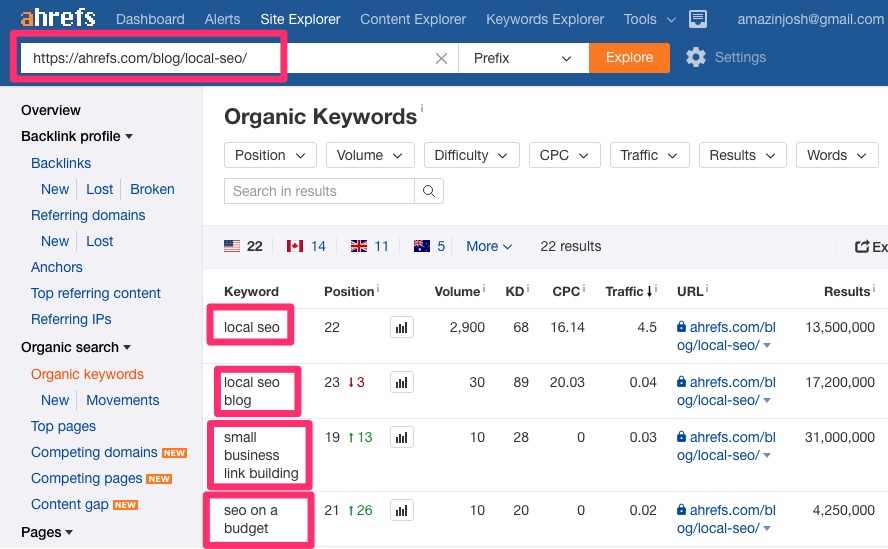Open chart icon for seo on a budget
The width and height of the screenshot is (888, 549).
tap(402, 510)
